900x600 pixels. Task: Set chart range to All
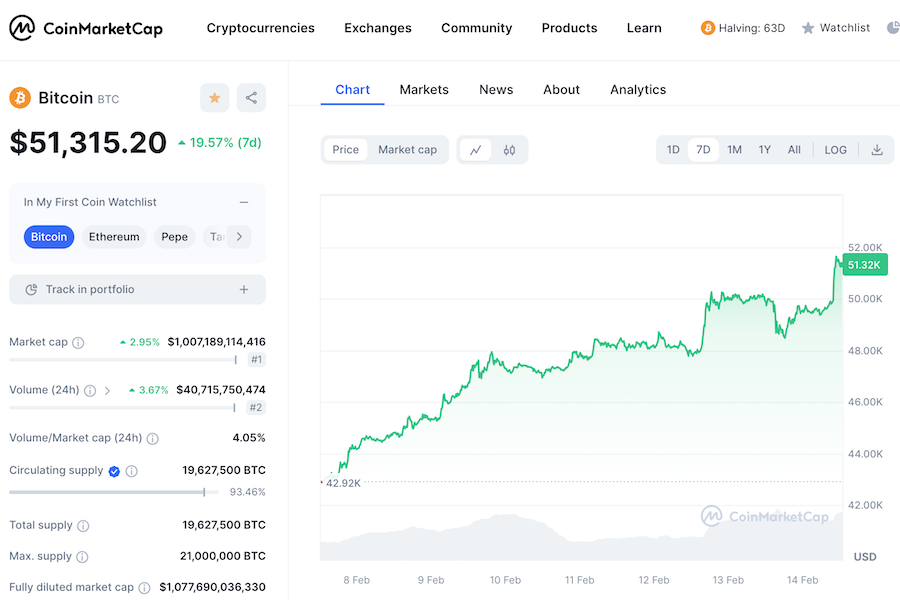coord(794,150)
